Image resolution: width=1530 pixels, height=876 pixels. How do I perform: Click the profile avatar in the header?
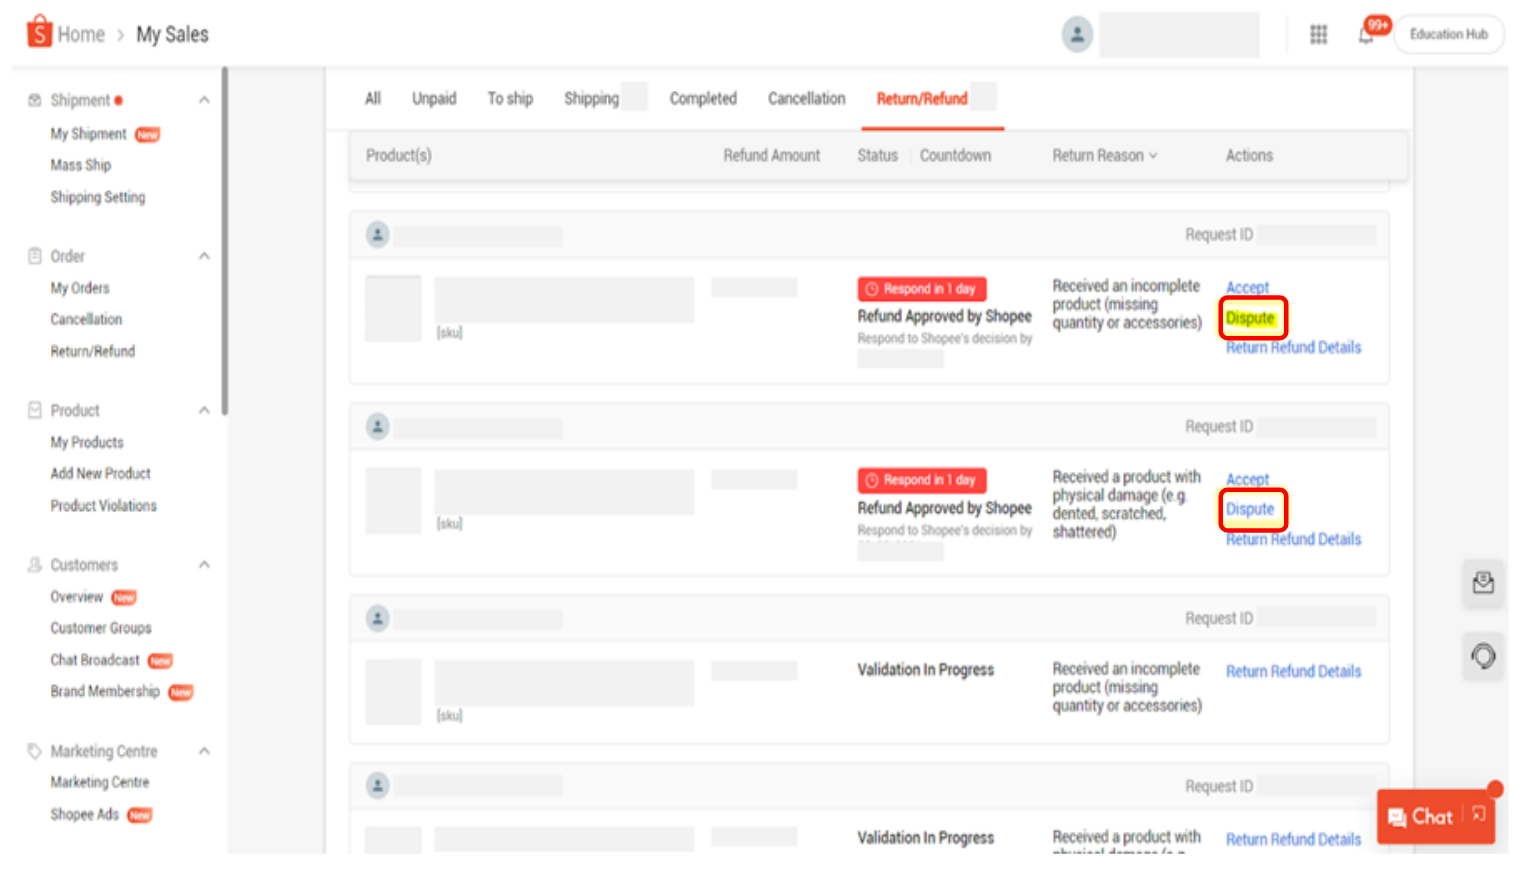pos(1077,34)
